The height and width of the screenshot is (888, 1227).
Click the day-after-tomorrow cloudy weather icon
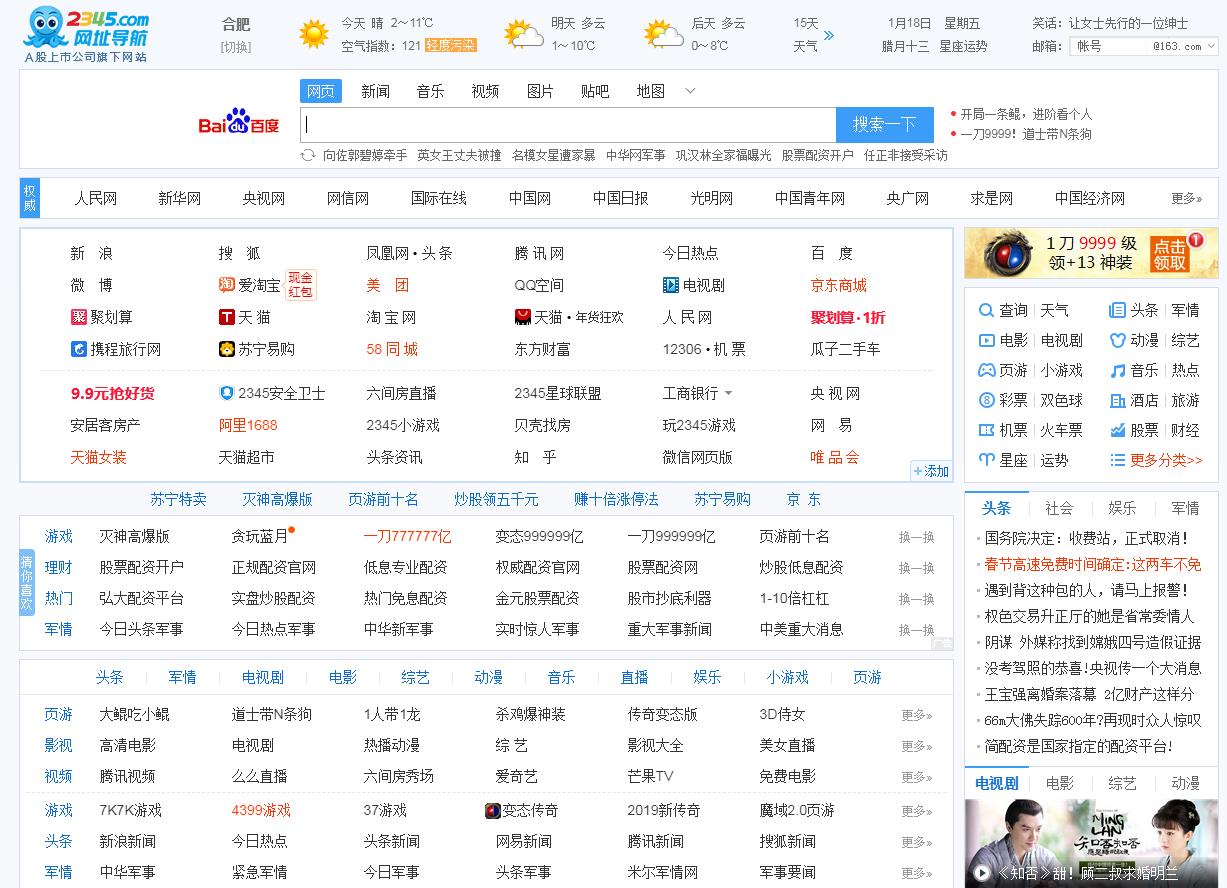pos(664,34)
